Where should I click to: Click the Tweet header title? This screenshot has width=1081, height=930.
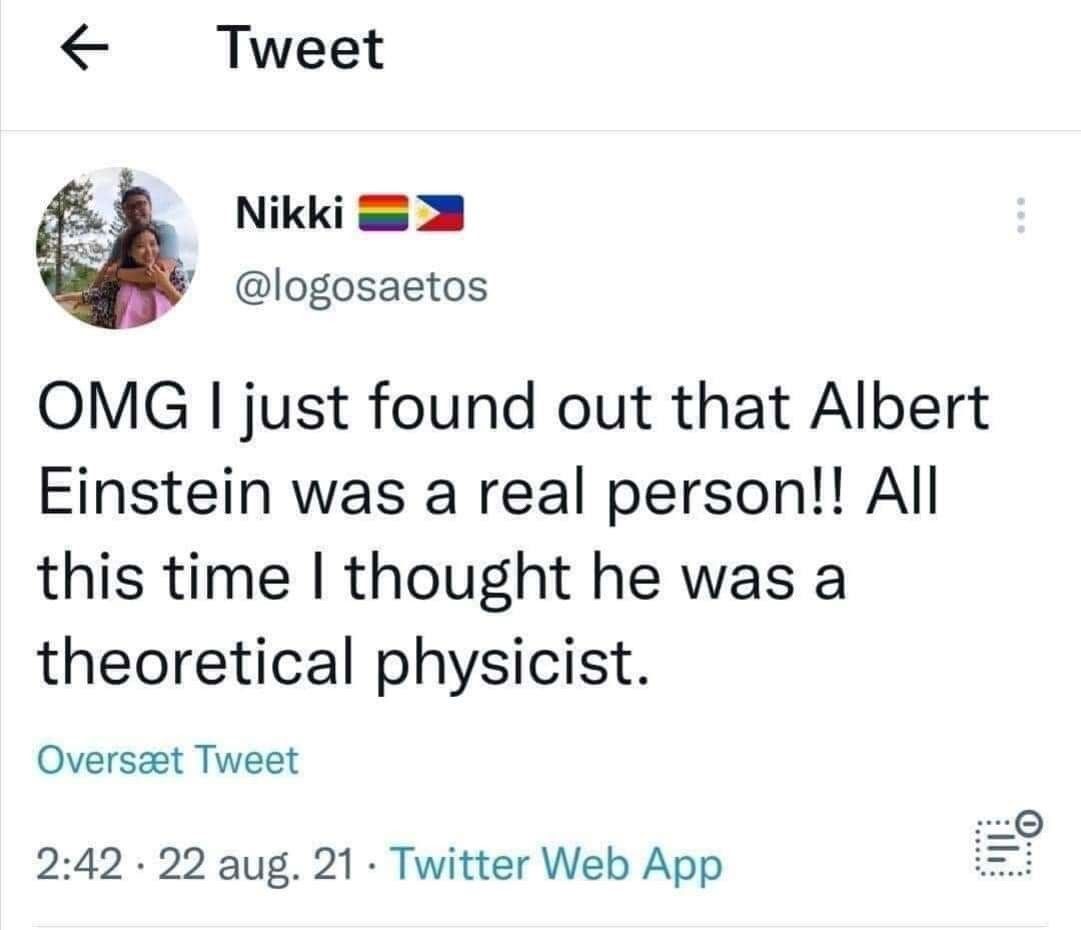click(302, 49)
